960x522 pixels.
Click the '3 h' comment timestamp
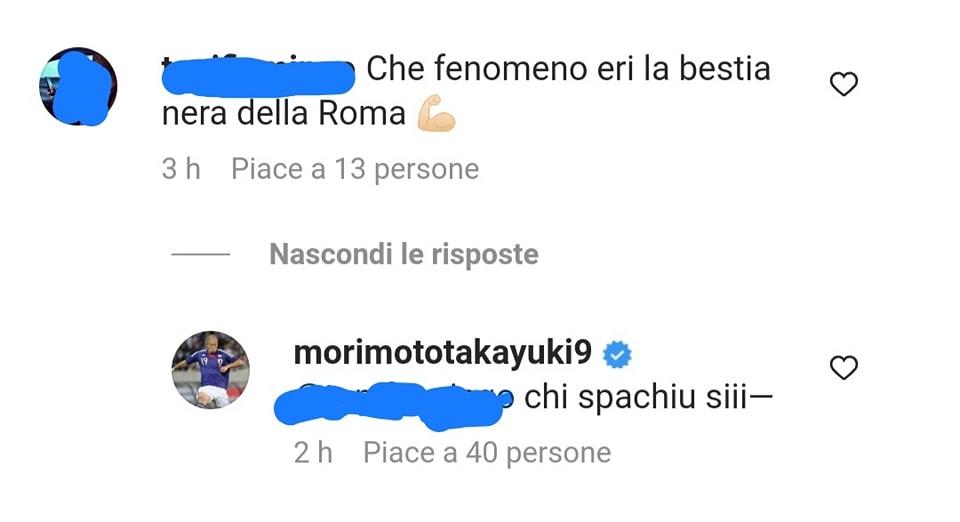(x=181, y=170)
